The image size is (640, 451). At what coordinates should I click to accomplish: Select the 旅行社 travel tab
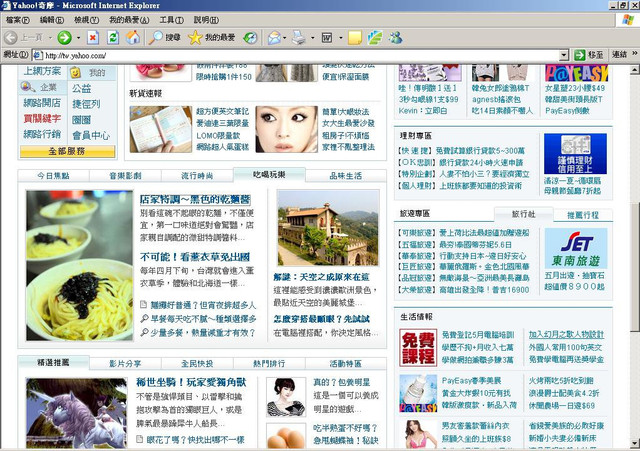coord(524,214)
